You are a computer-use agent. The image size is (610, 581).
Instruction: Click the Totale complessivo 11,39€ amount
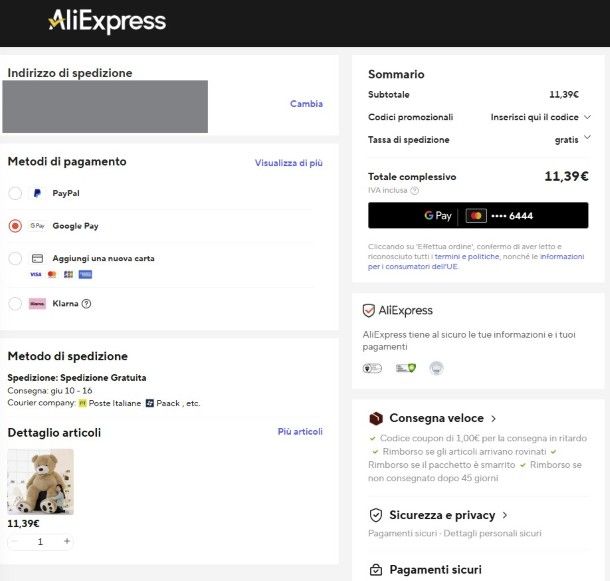(566, 176)
